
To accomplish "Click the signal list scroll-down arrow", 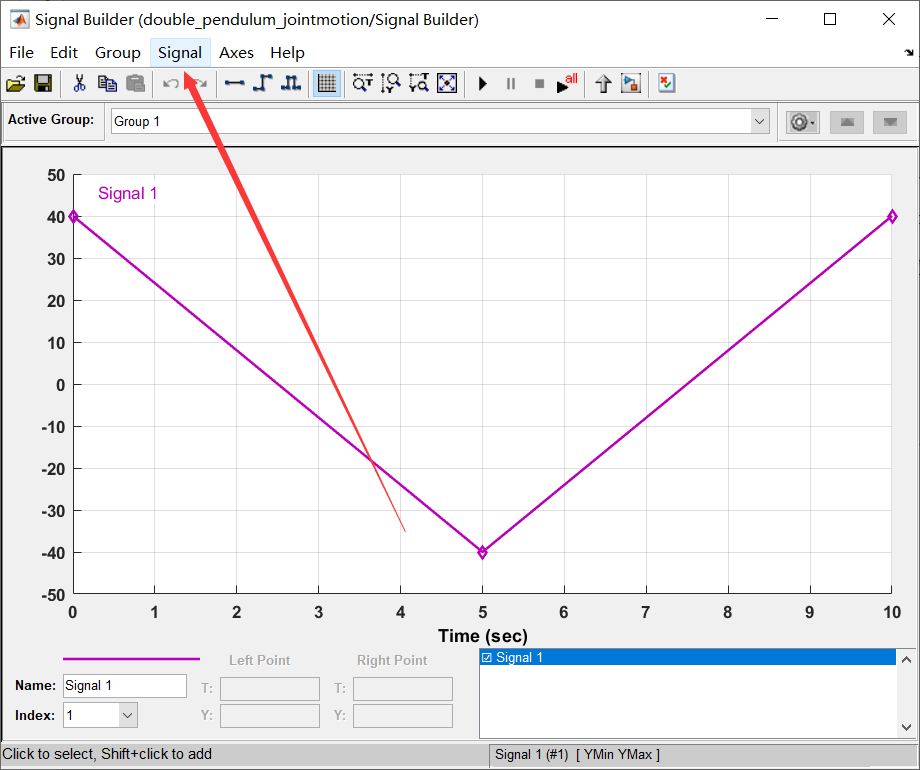I will click(x=907, y=727).
